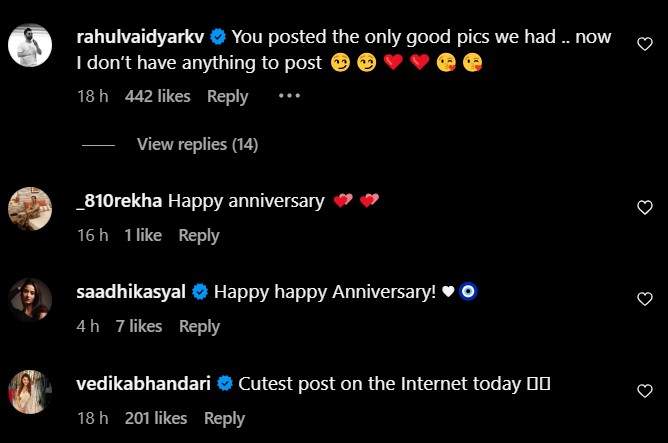Reply to saadhikasyal's comment
Screen dimensions: 668x443
point(198,326)
